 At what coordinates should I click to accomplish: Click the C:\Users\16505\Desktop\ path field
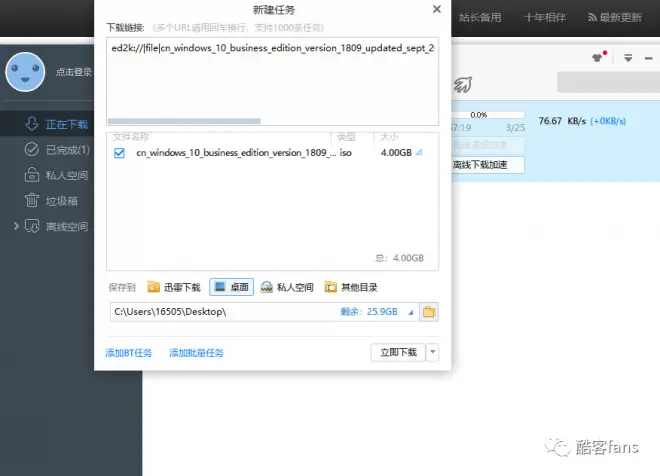pos(264,312)
